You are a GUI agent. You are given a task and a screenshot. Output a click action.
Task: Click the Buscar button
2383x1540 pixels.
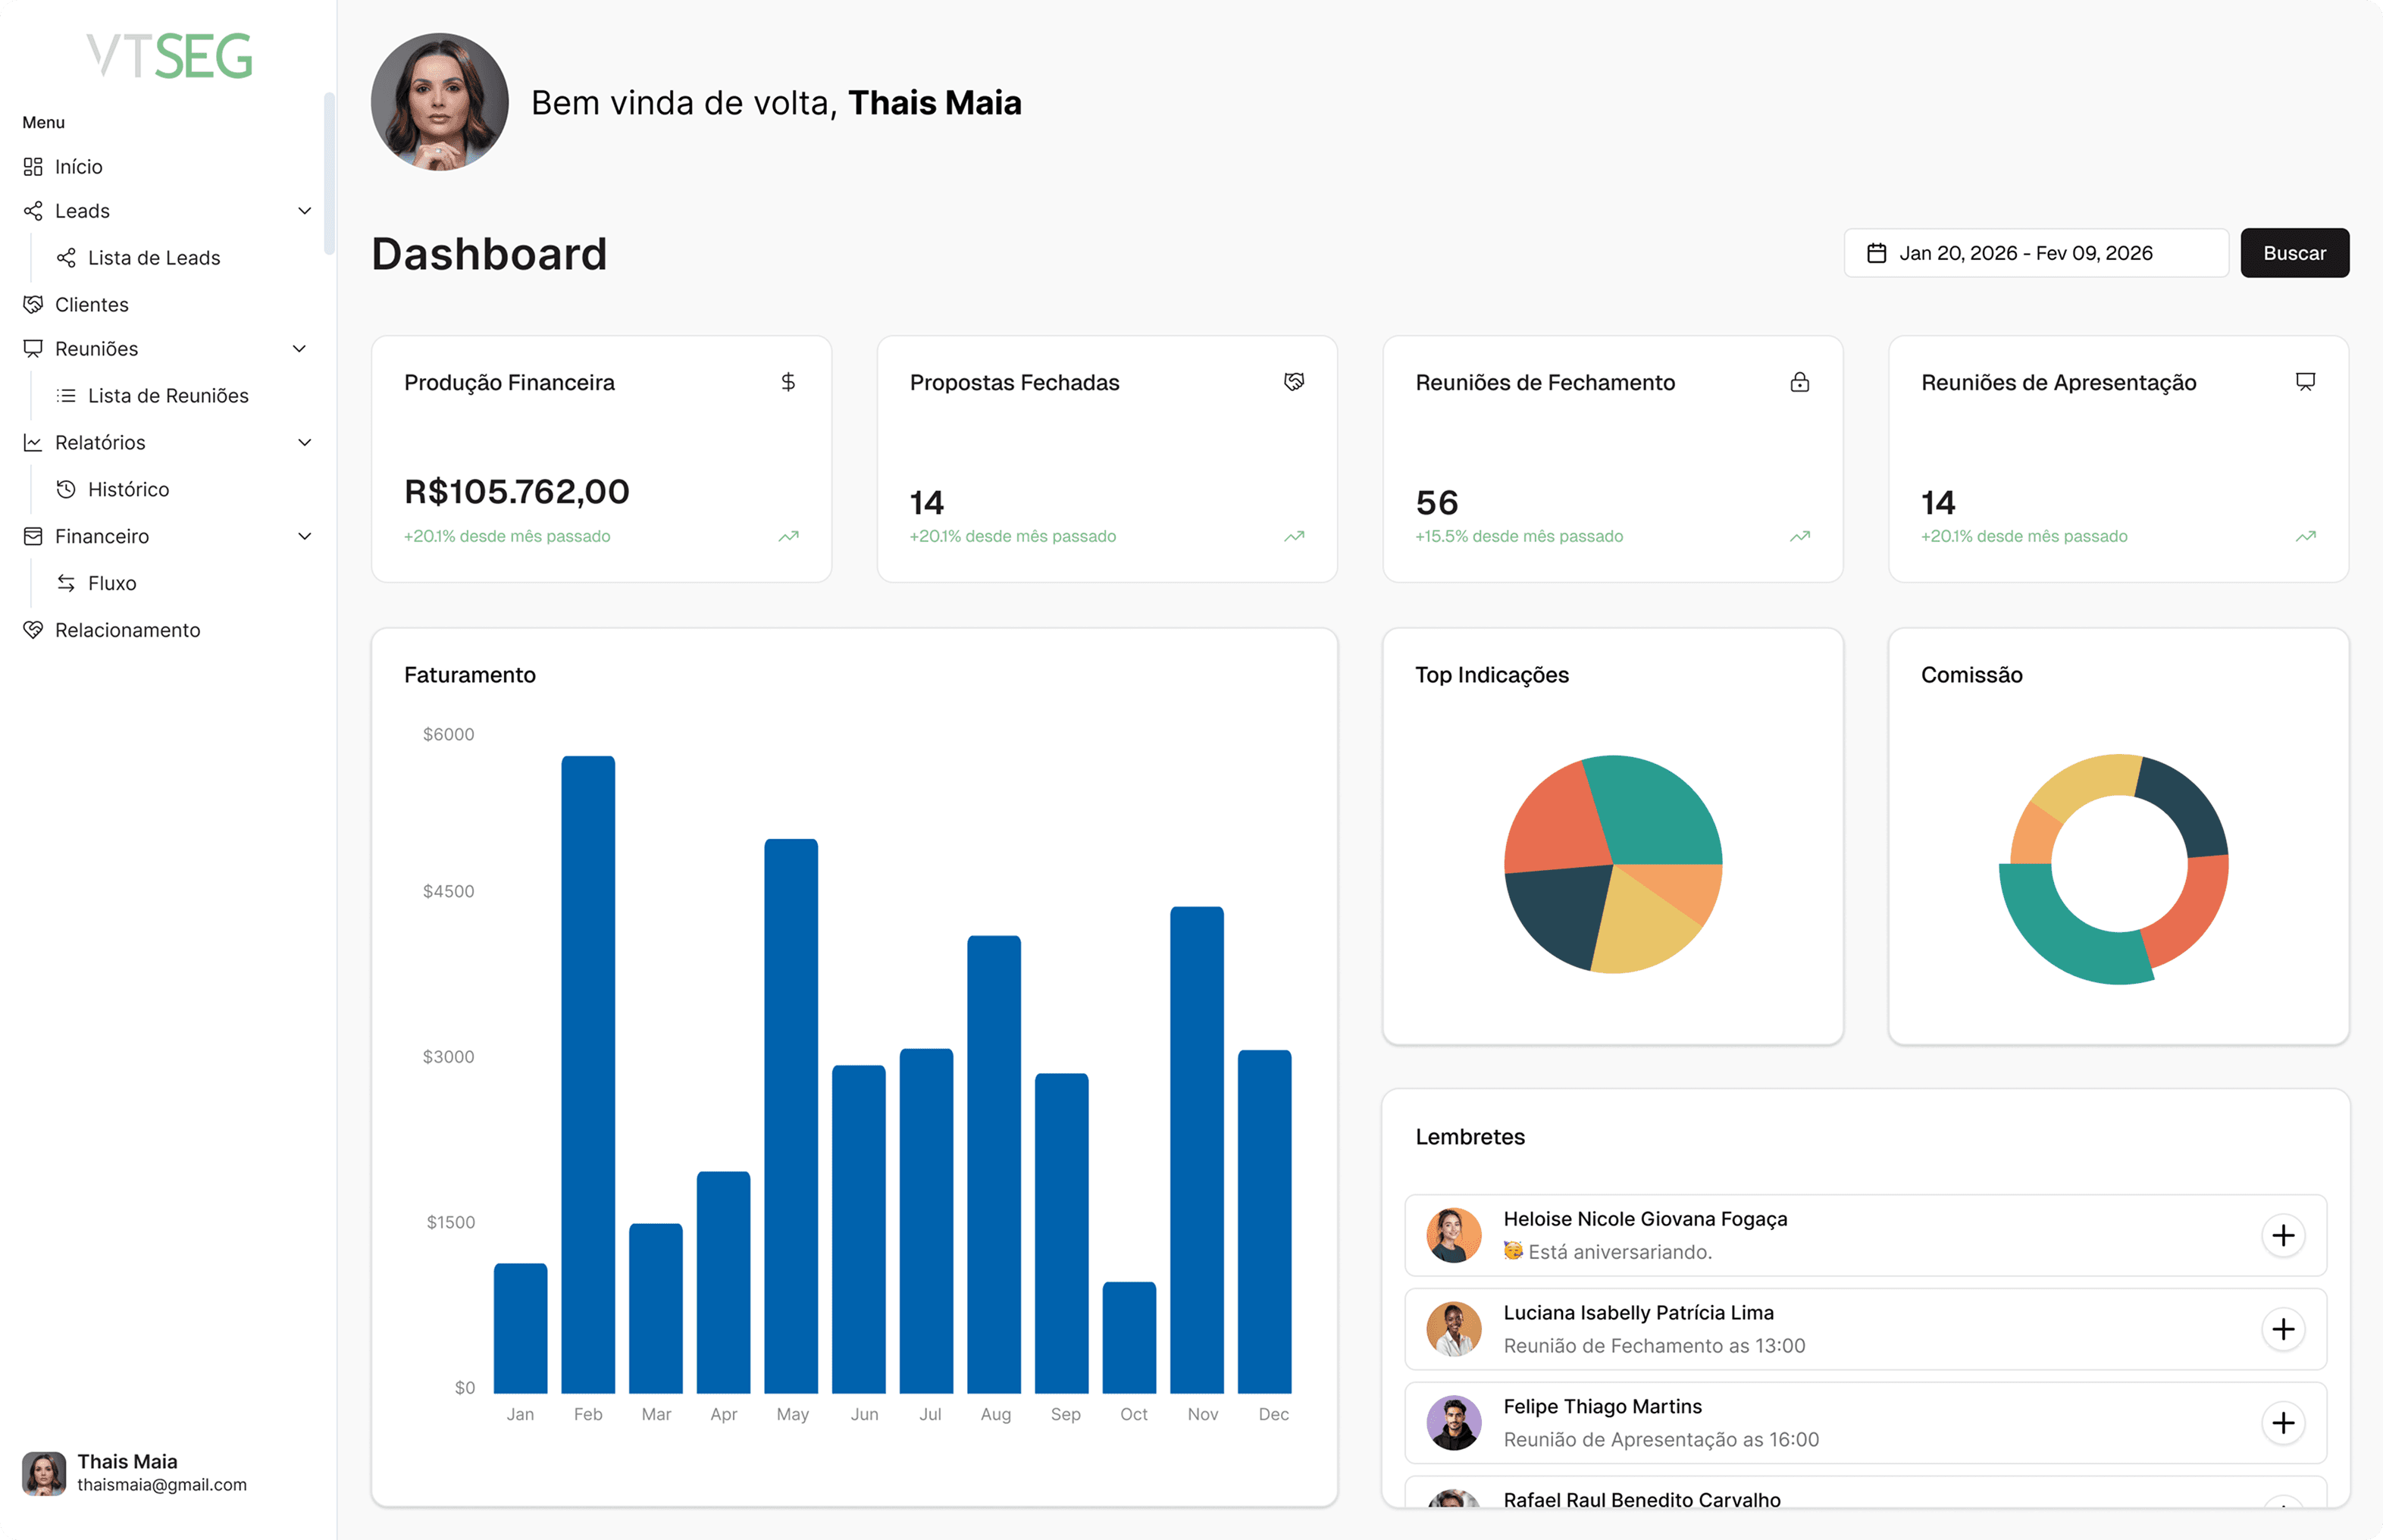pyautogui.click(x=2294, y=253)
